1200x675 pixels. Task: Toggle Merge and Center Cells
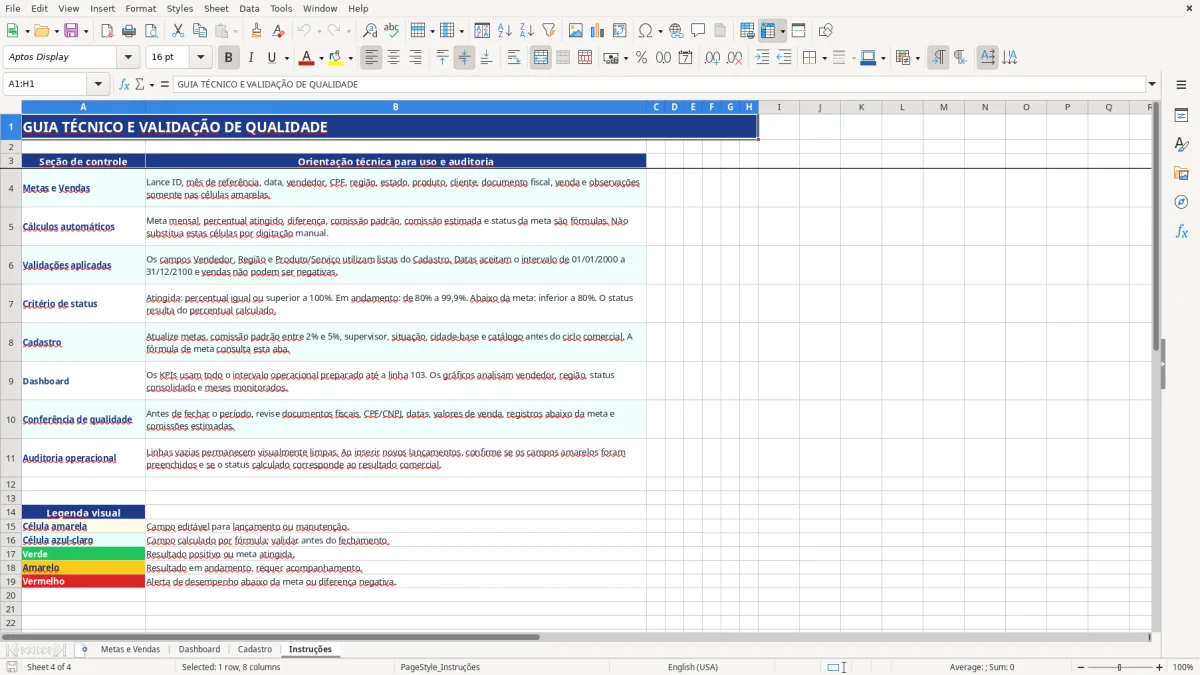pyautogui.click(x=541, y=58)
